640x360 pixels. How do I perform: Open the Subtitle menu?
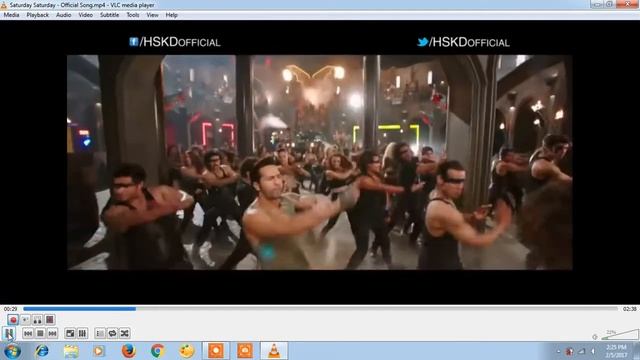click(110, 15)
